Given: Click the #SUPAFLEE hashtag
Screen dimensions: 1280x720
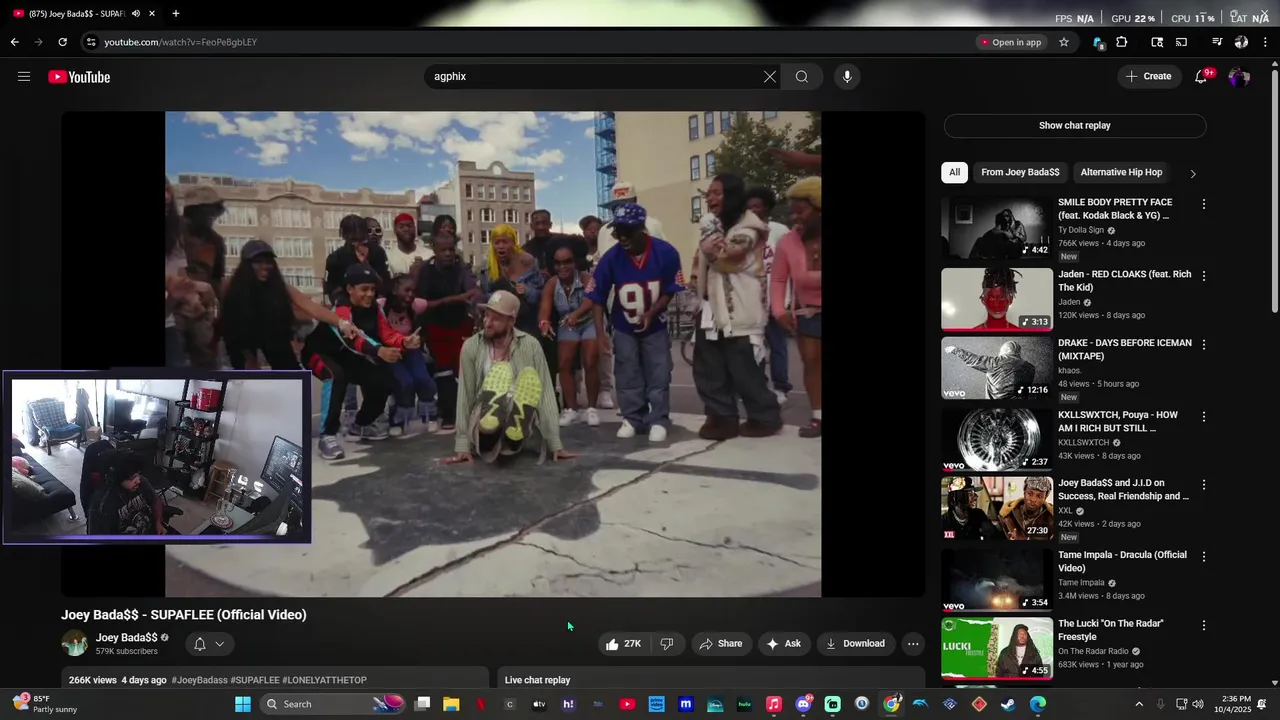Looking at the screenshot, I should (255, 680).
